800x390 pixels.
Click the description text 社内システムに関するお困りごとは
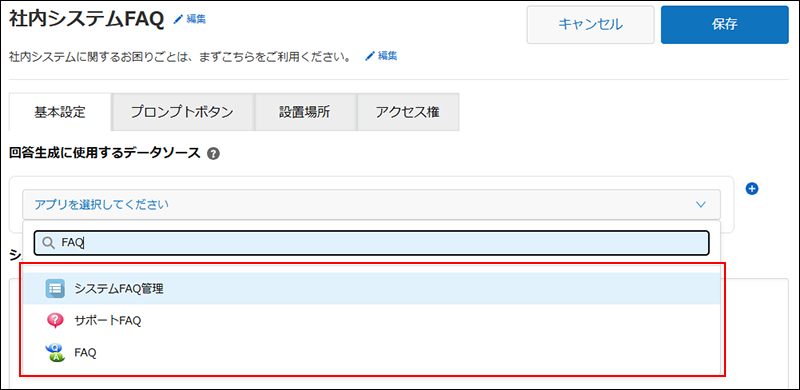[x=180, y=57]
